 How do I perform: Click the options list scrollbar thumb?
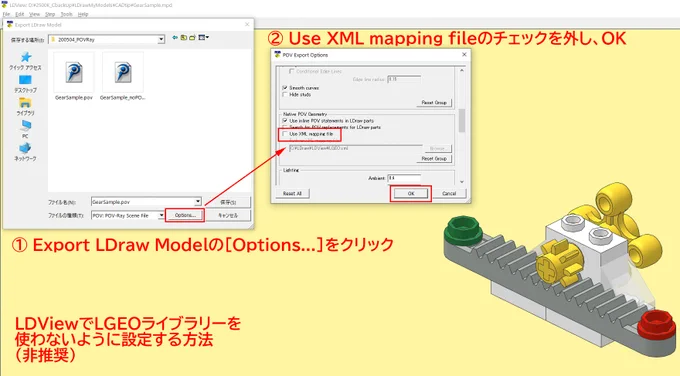[461, 121]
